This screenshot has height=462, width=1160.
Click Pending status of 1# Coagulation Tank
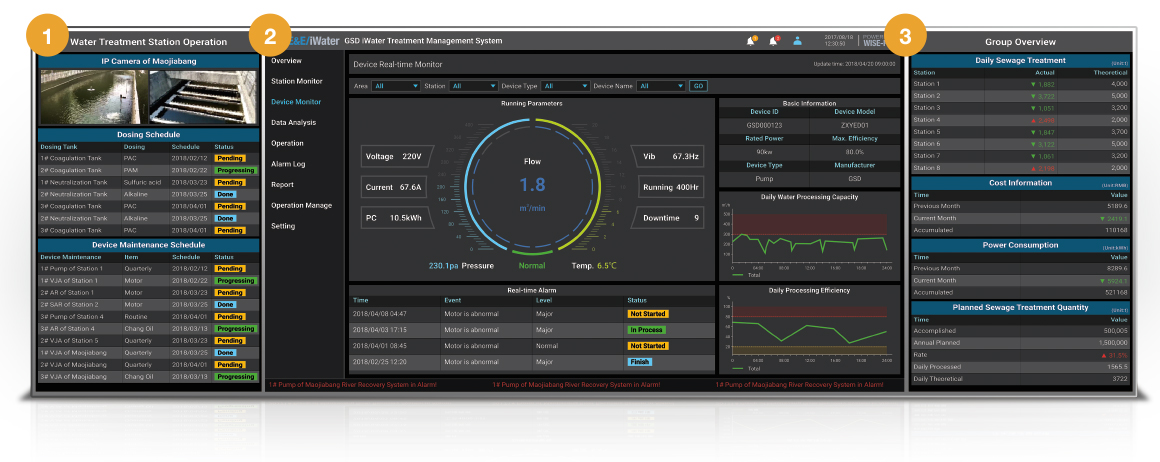229,158
